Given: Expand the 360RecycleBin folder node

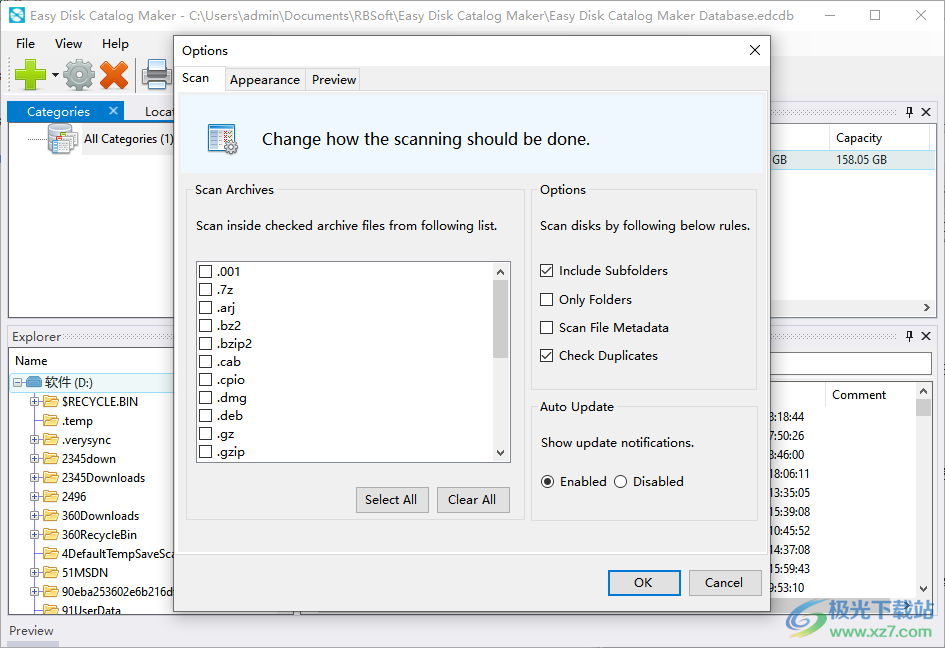Looking at the screenshot, I should [x=34, y=535].
